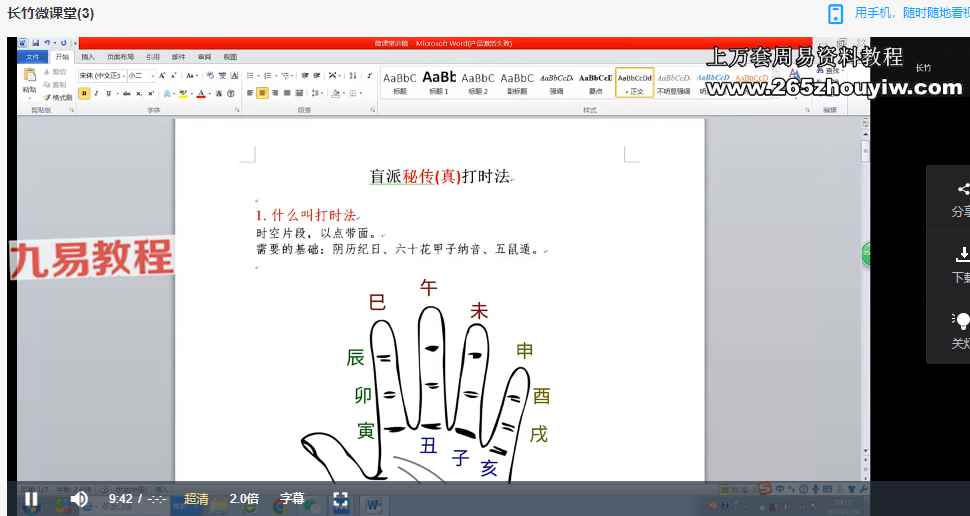Open the font name dropdown

102,75
